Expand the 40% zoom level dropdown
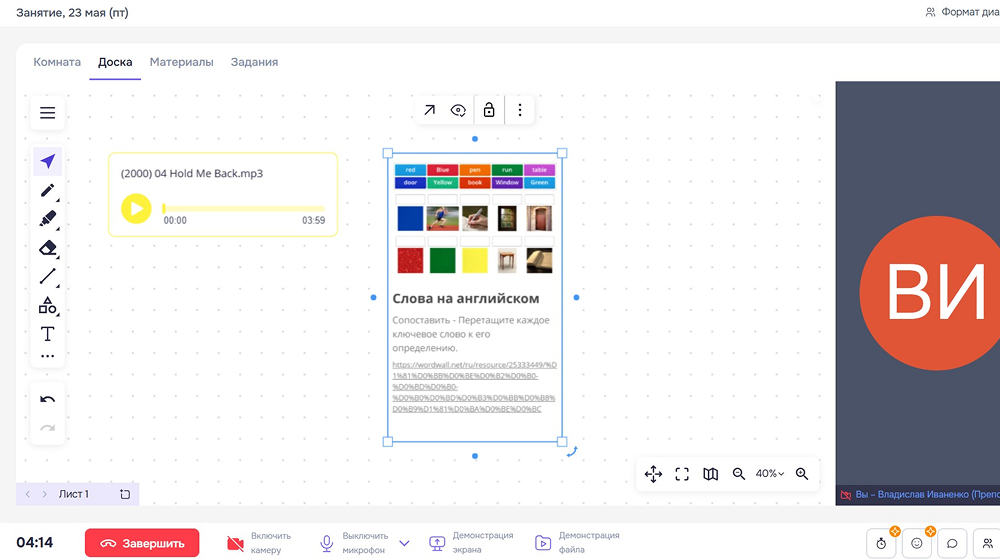Viewport: 1000px width, 560px height. [x=769, y=474]
